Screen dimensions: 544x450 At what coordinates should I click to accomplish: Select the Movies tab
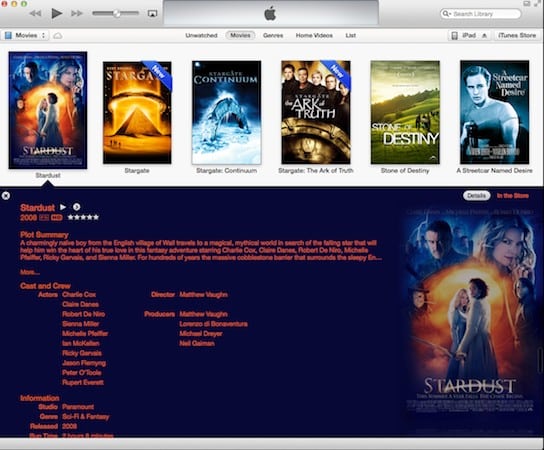pos(240,35)
